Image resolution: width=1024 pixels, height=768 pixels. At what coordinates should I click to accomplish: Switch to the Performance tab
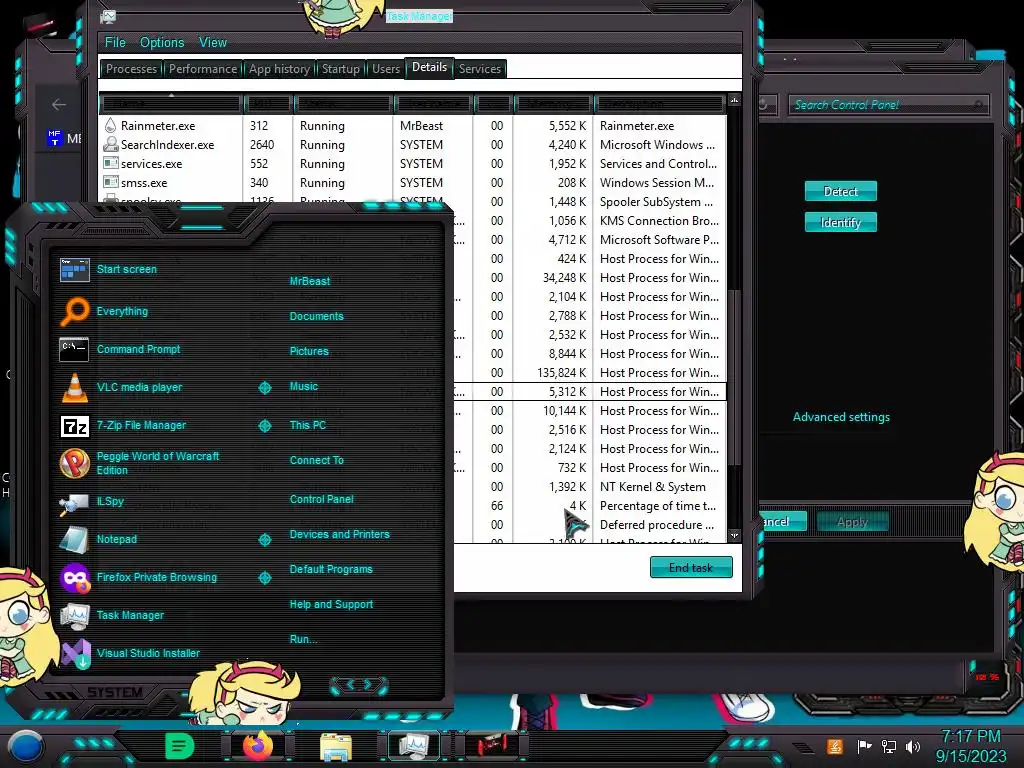point(202,69)
